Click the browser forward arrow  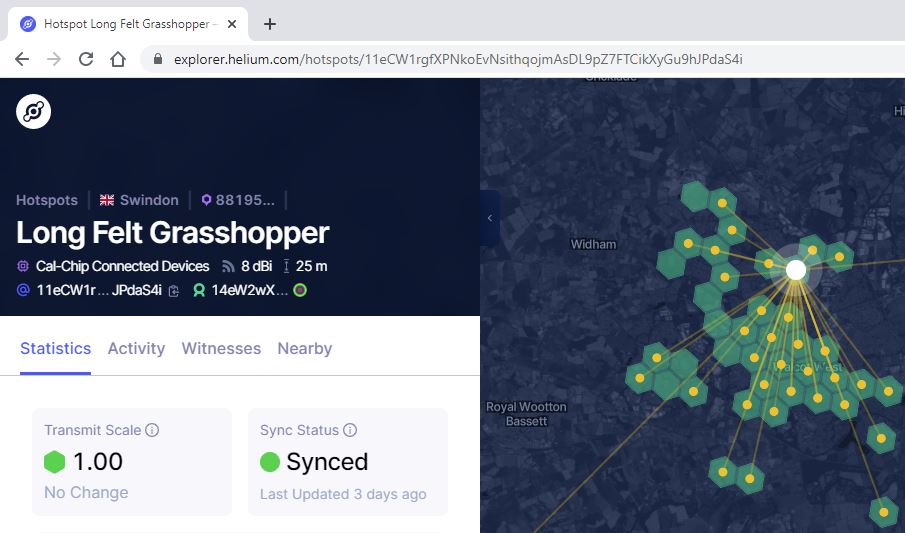(54, 59)
